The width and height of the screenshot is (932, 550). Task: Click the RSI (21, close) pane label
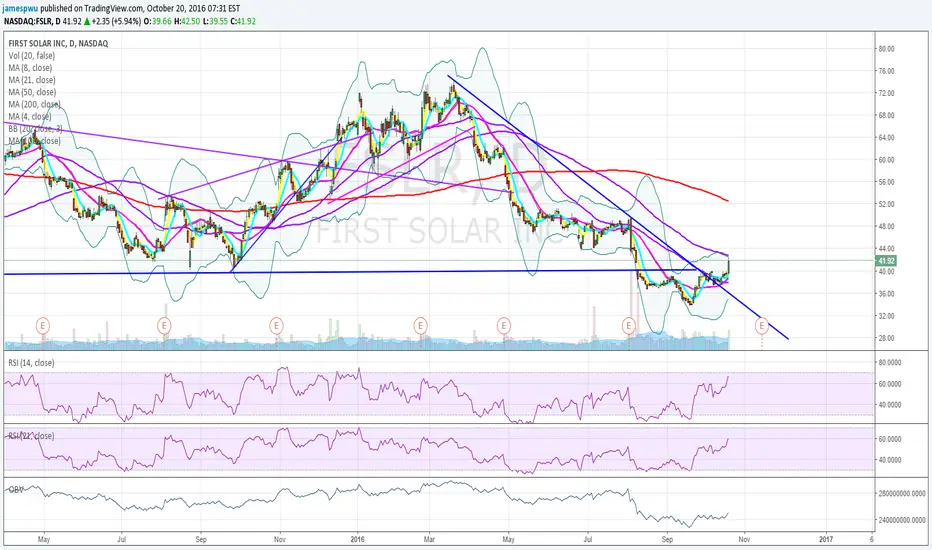click(31, 436)
